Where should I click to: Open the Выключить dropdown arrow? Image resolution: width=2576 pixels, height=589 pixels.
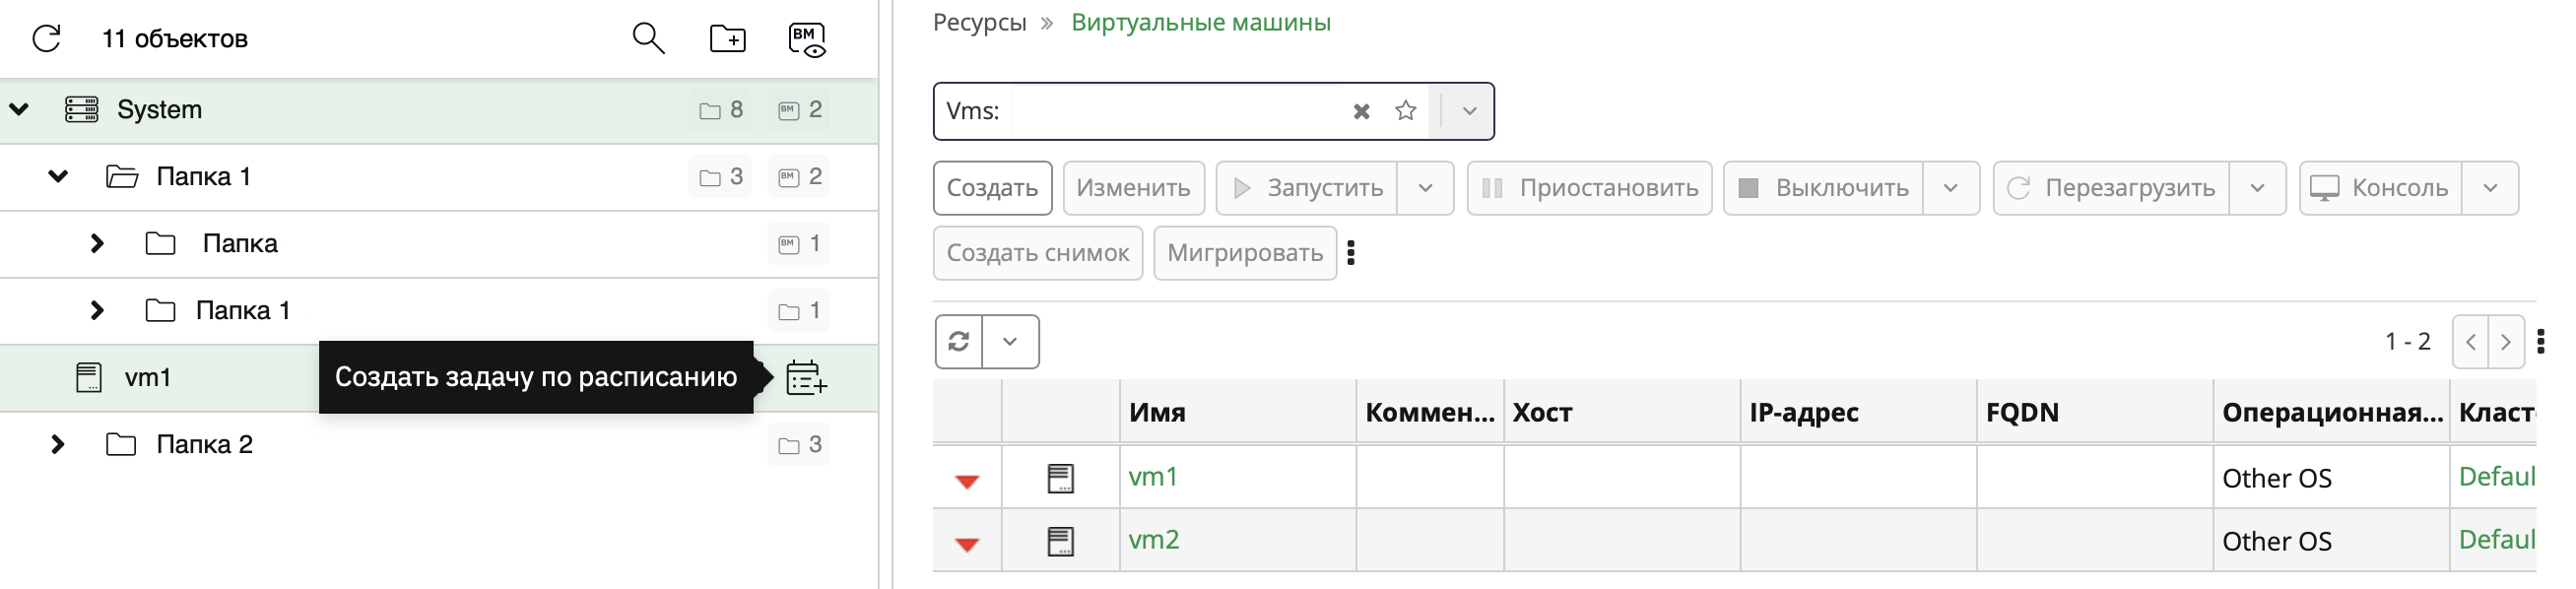(1950, 188)
